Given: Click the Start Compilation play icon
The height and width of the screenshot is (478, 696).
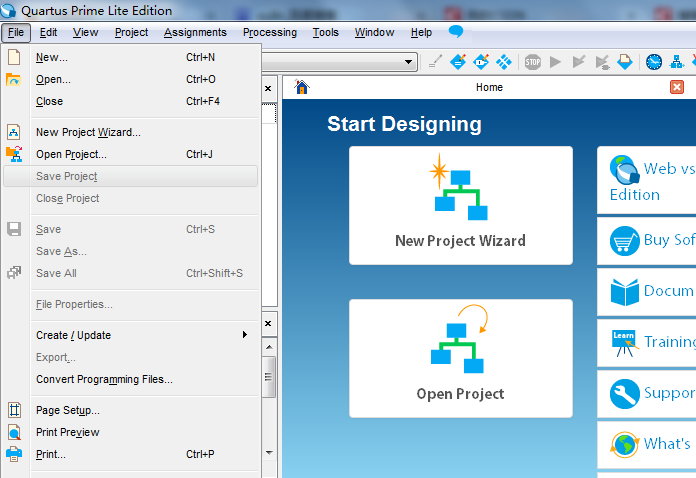Looking at the screenshot, I should [x=556, y=62].
